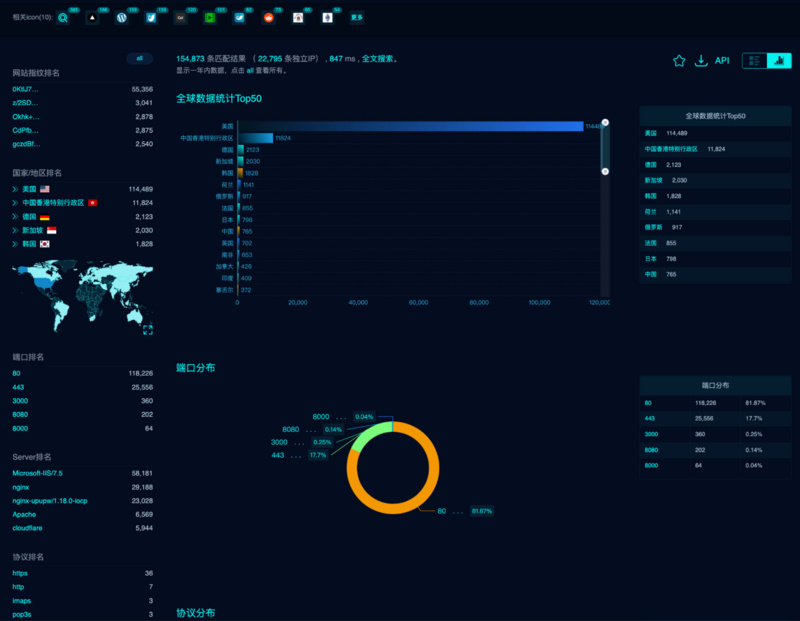The width and height of the screenshot is (800, 621).
Task: Switch to list view mode
Action: 754,61
